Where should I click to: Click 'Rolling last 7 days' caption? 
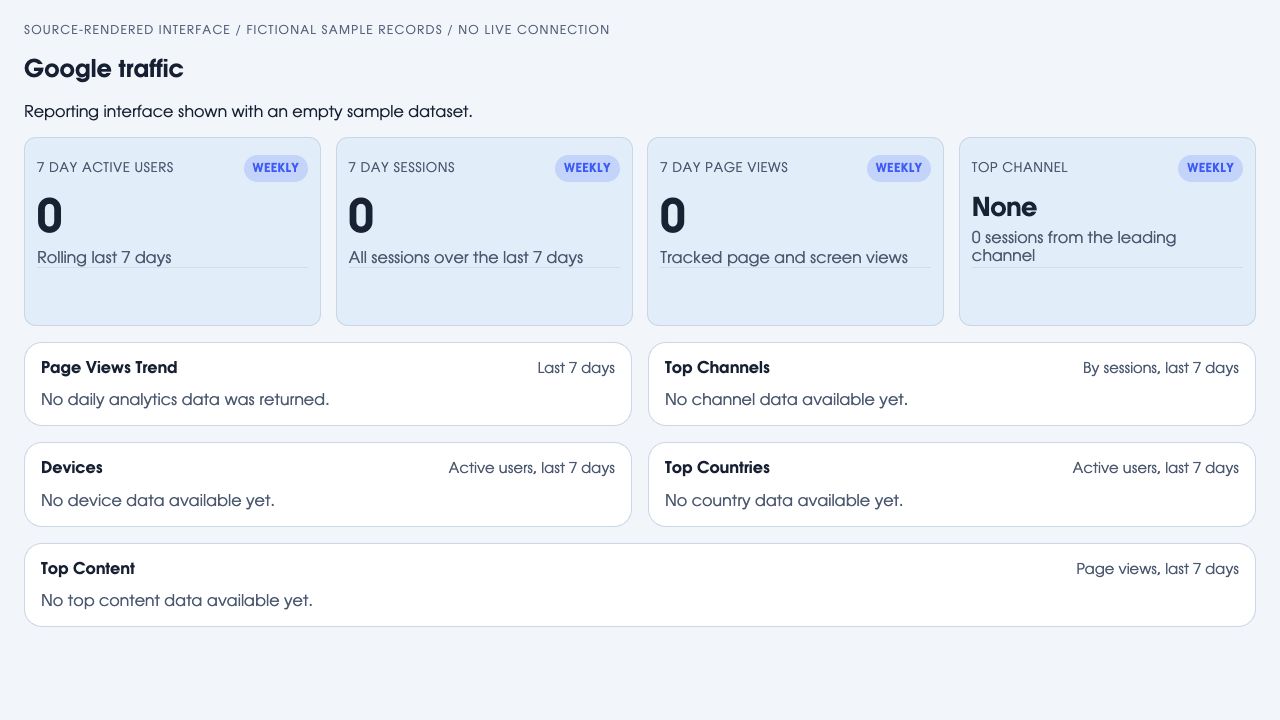tap(104, 258)
